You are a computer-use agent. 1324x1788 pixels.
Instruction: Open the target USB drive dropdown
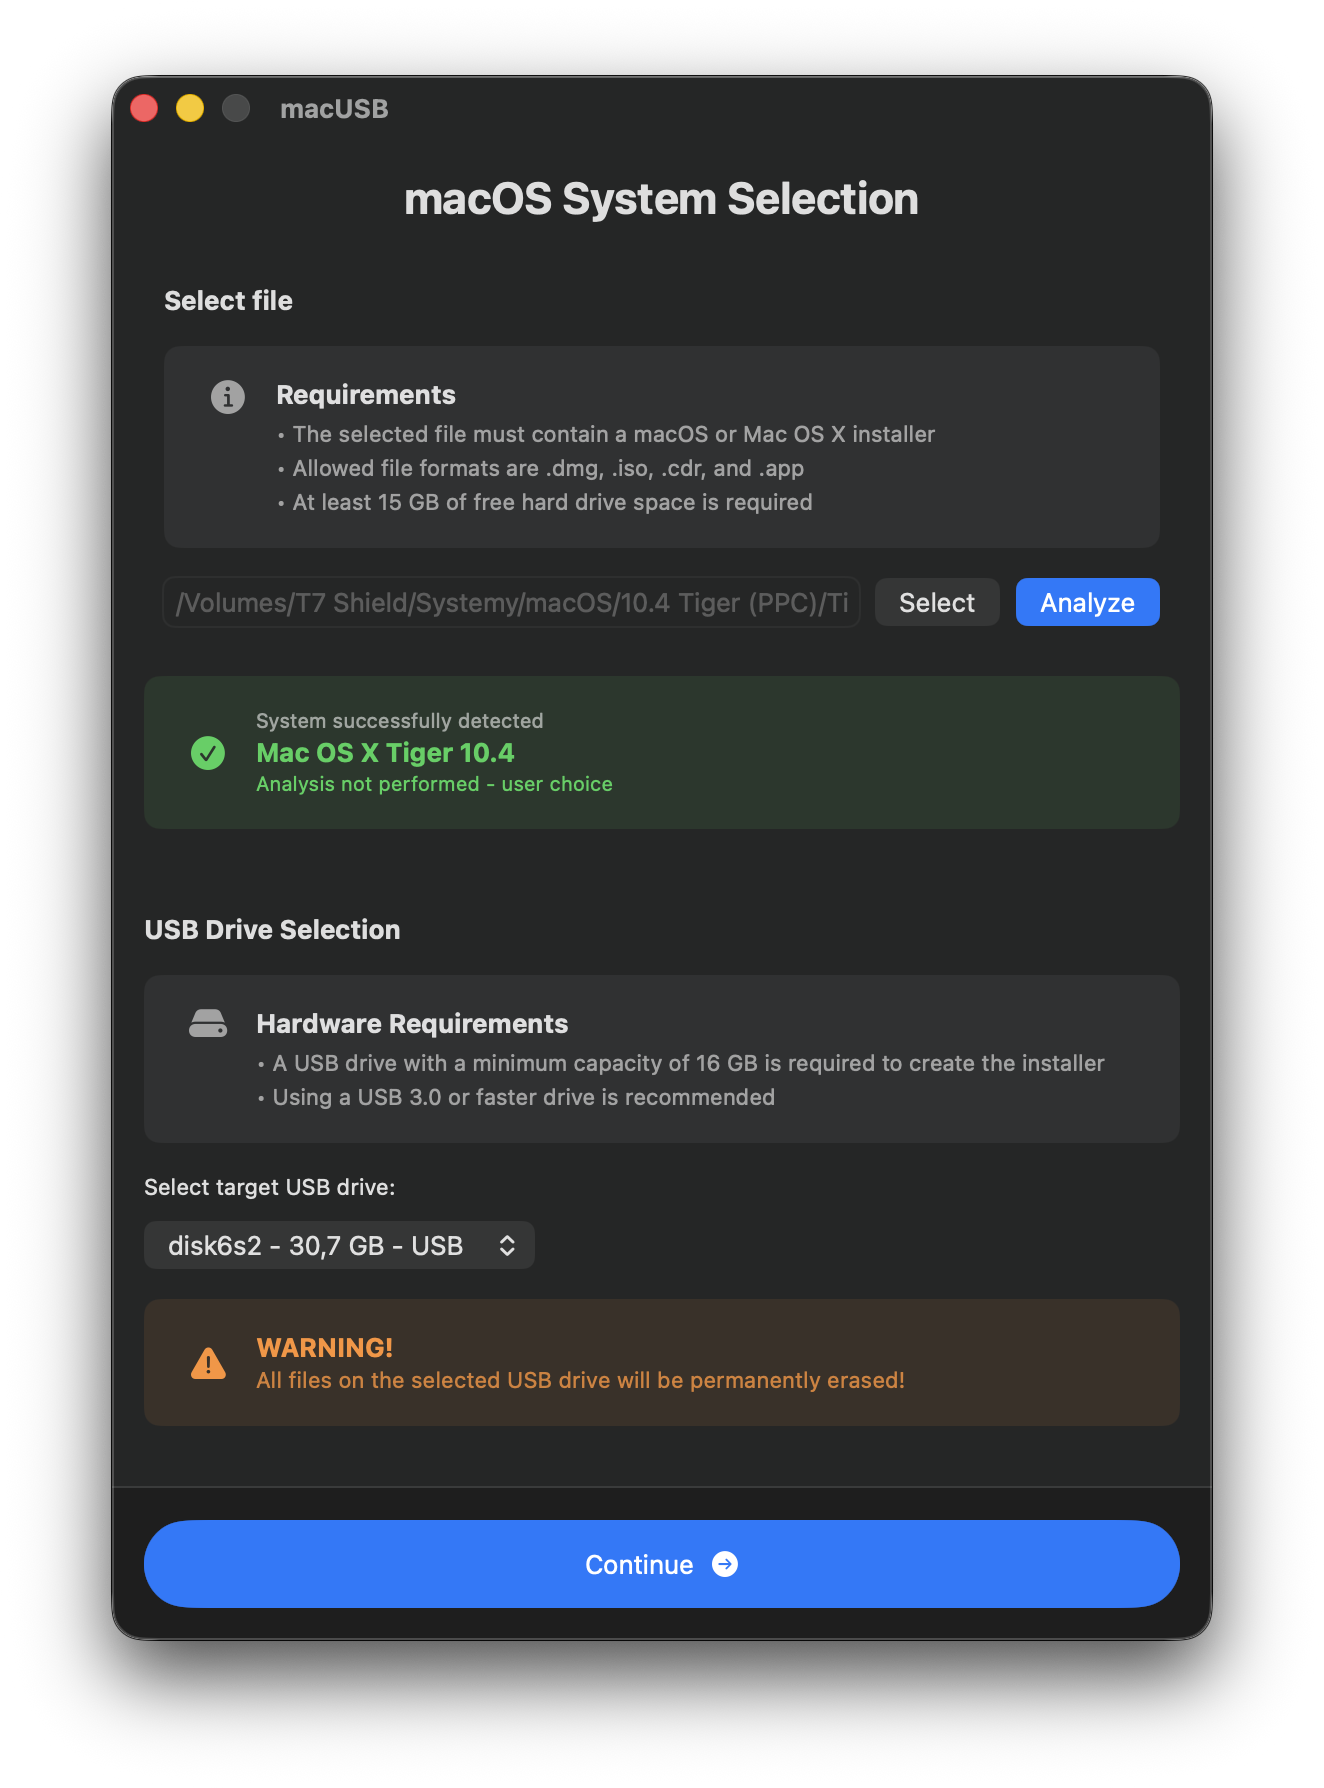pos(339,1245)
